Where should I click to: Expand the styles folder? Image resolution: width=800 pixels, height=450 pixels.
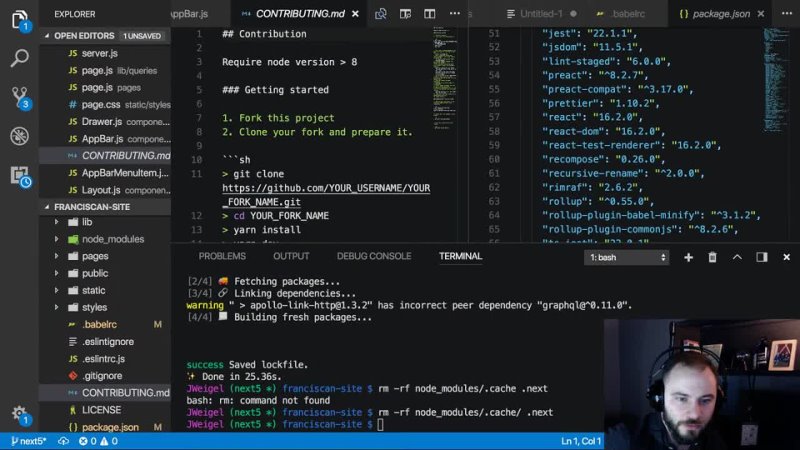(x=57, y=307)
